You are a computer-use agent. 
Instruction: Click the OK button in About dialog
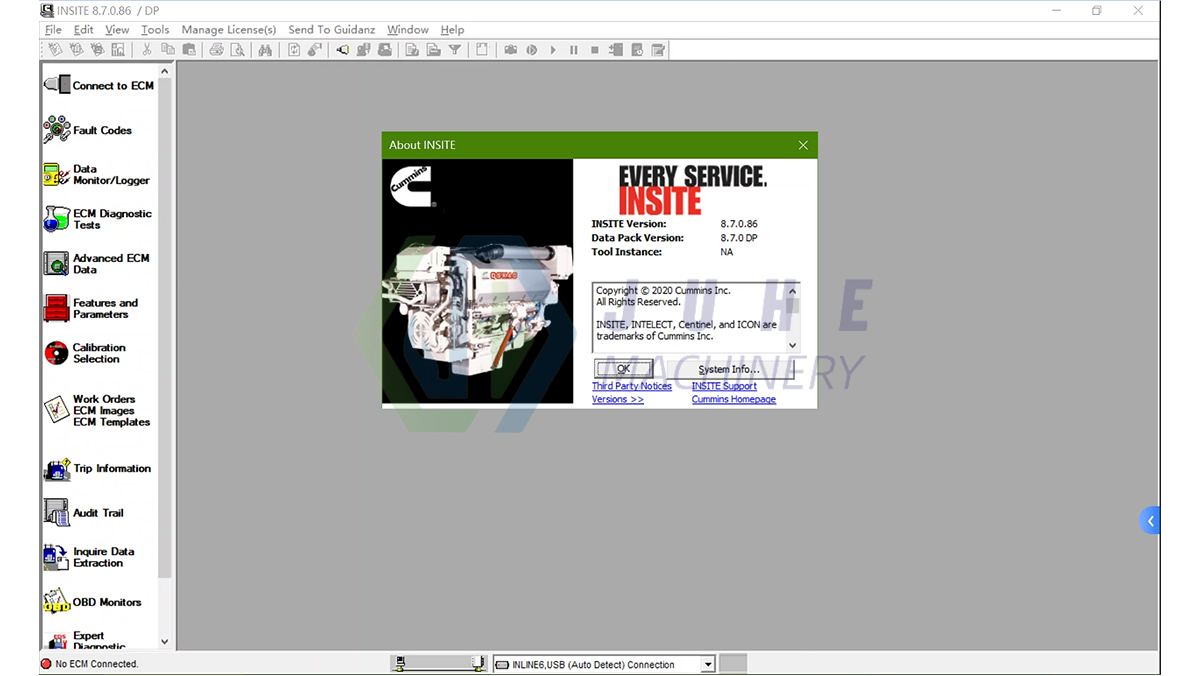click(623, 369)
